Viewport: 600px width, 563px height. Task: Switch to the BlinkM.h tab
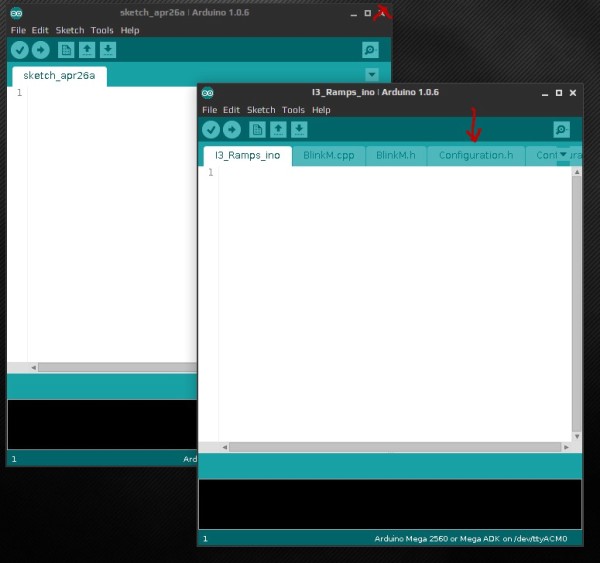coord(396,155)
